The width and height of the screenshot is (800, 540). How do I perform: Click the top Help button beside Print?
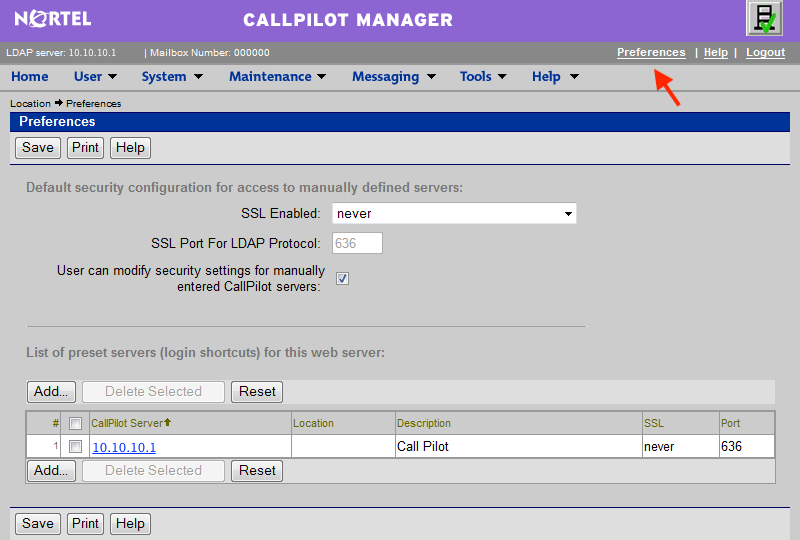130,148
